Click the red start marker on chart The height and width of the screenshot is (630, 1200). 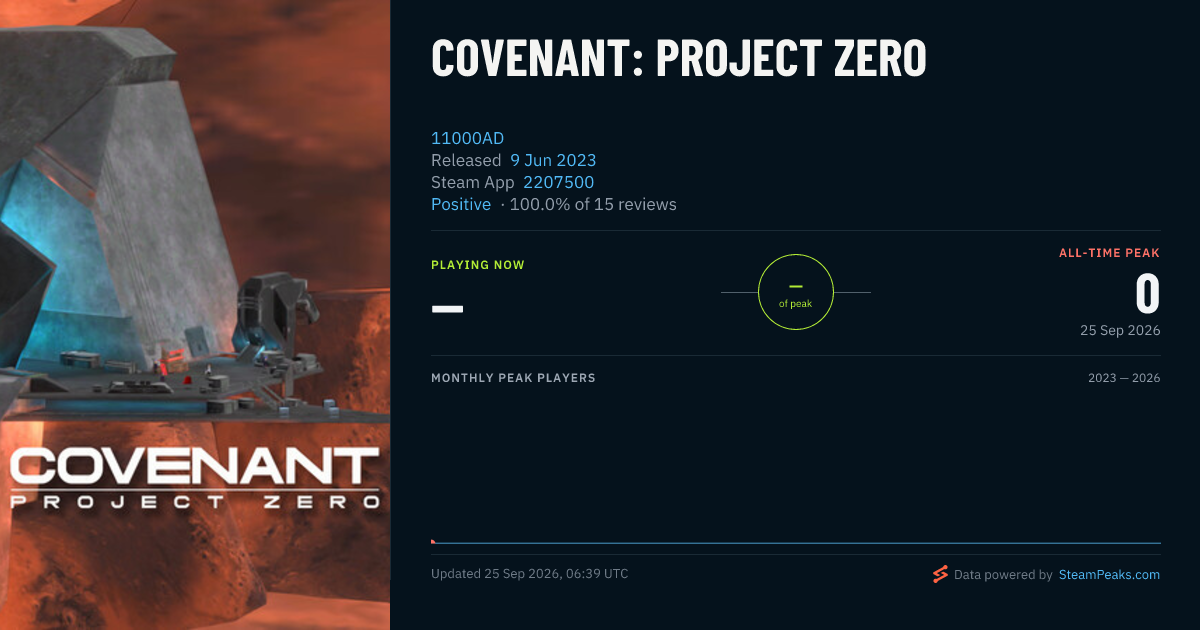[433, 541]
